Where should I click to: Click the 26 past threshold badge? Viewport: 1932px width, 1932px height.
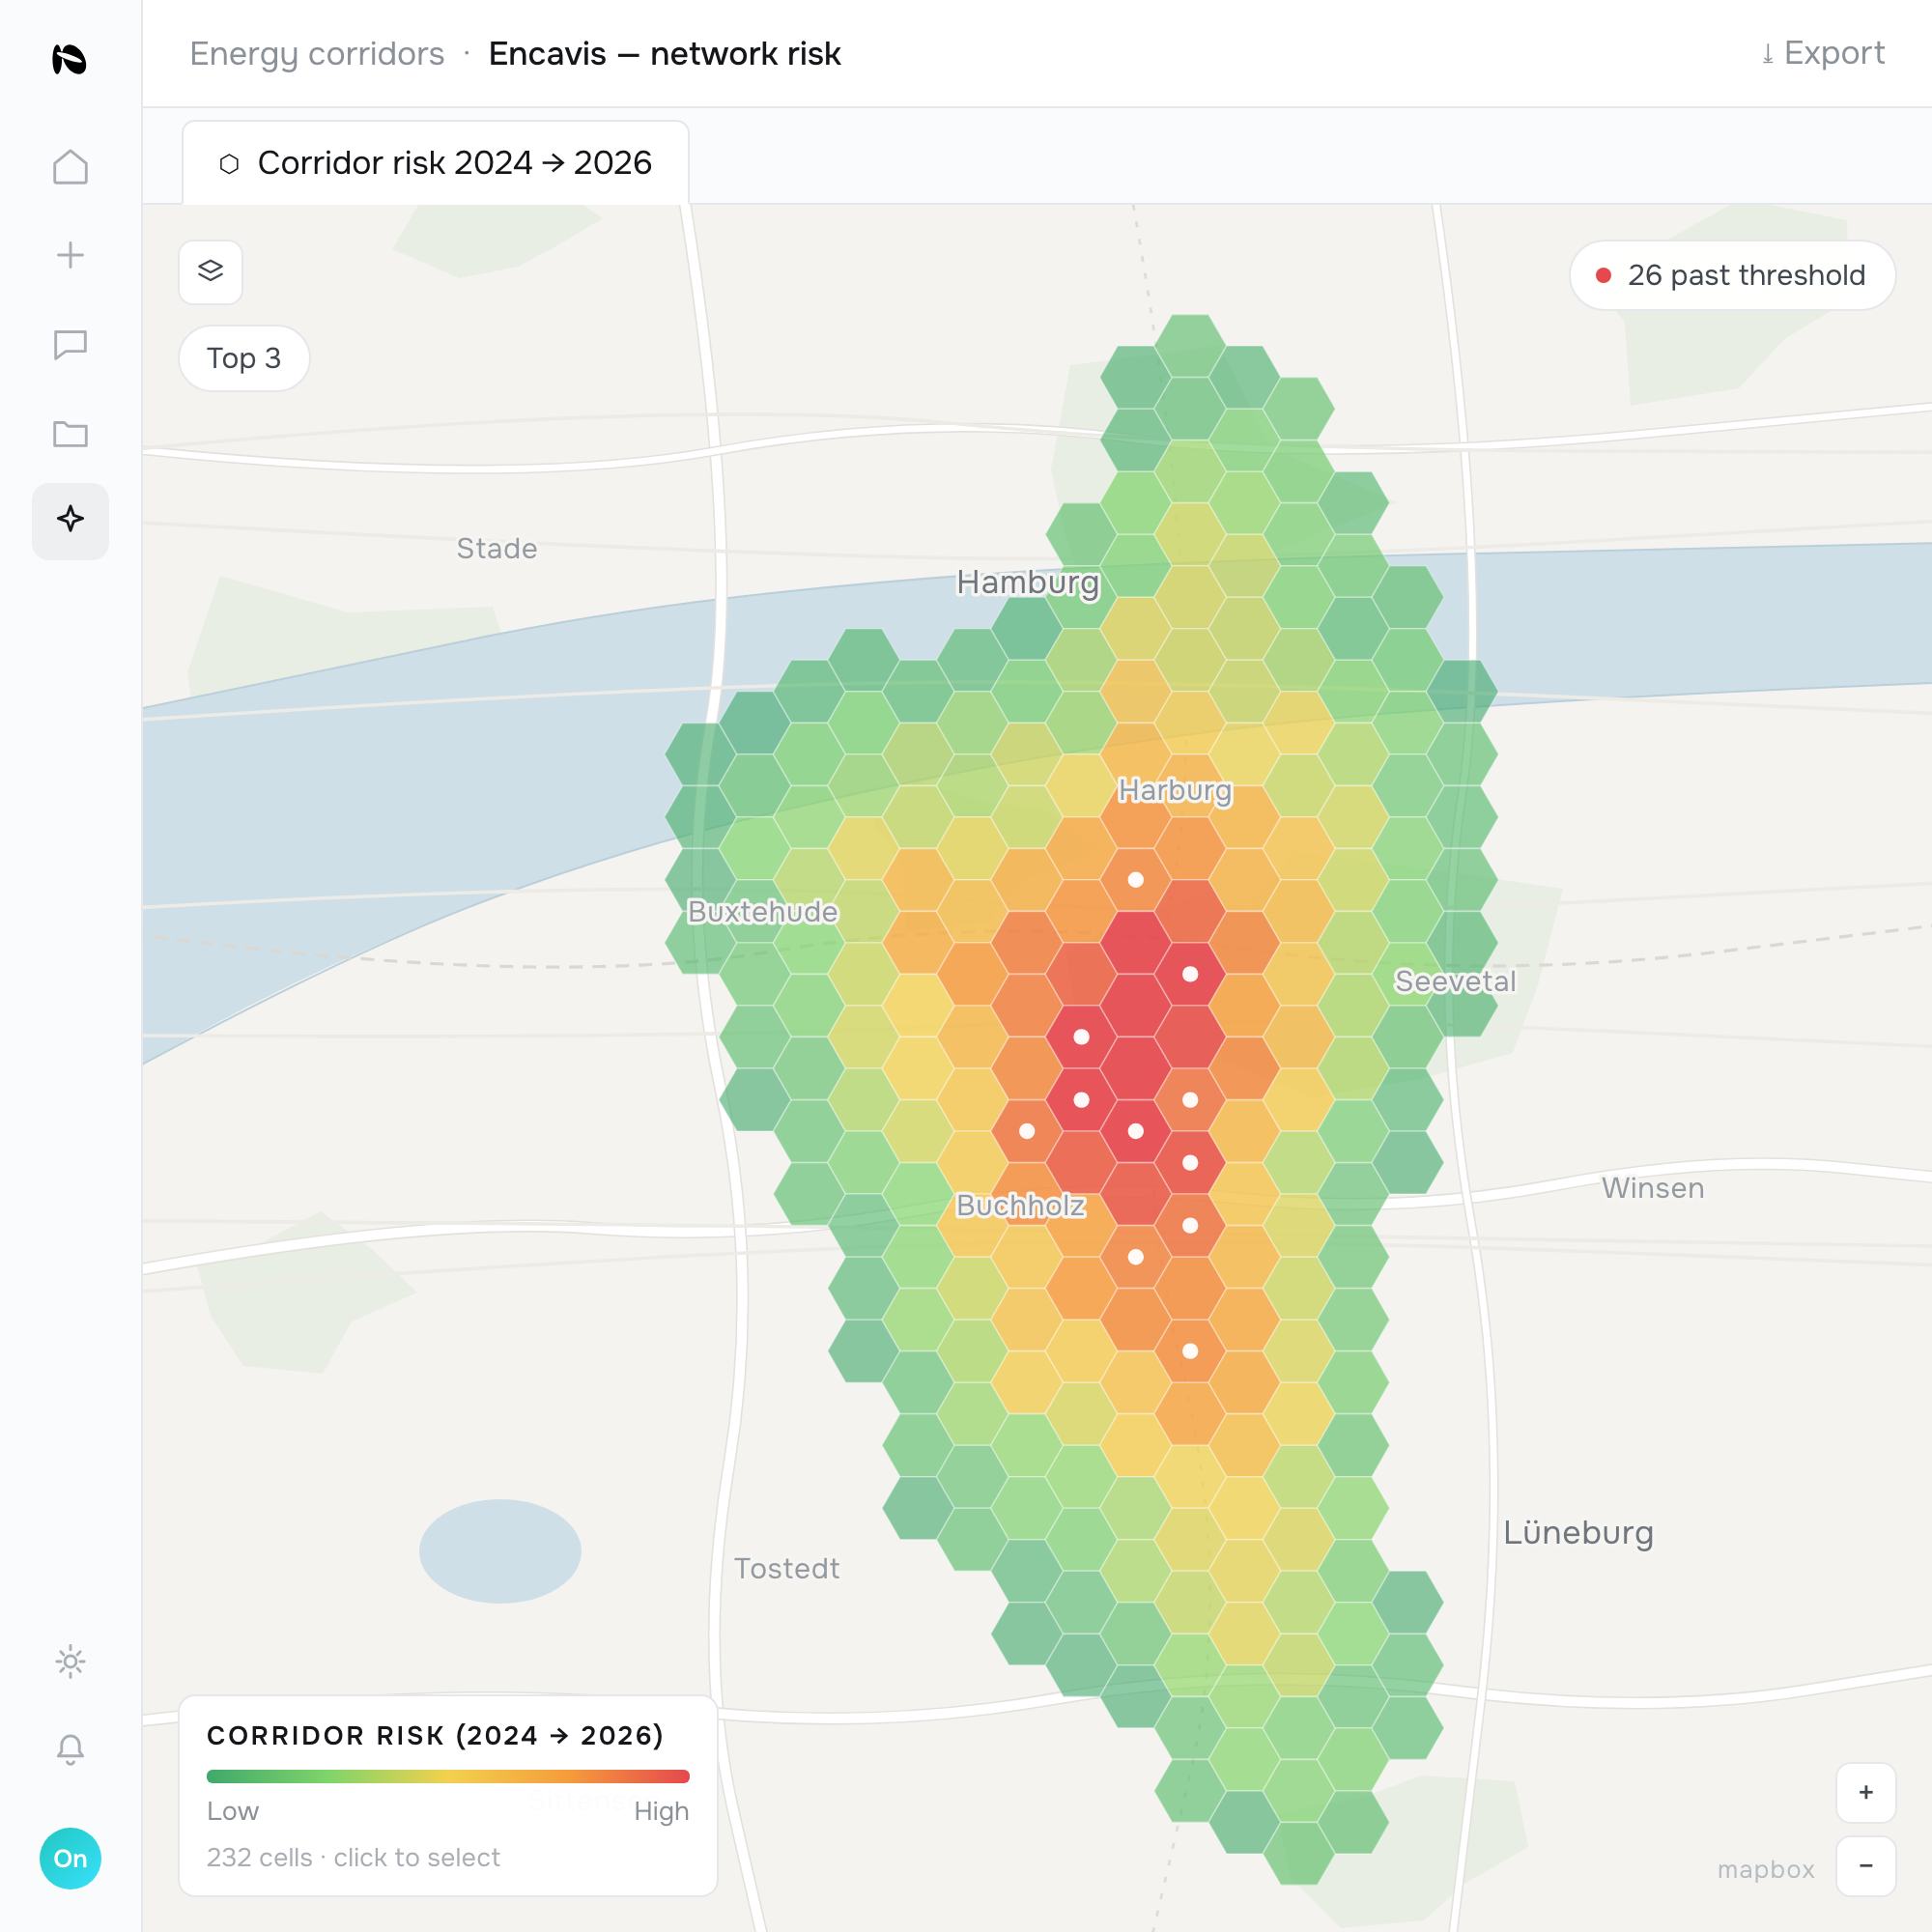(x=1732, y=275)
